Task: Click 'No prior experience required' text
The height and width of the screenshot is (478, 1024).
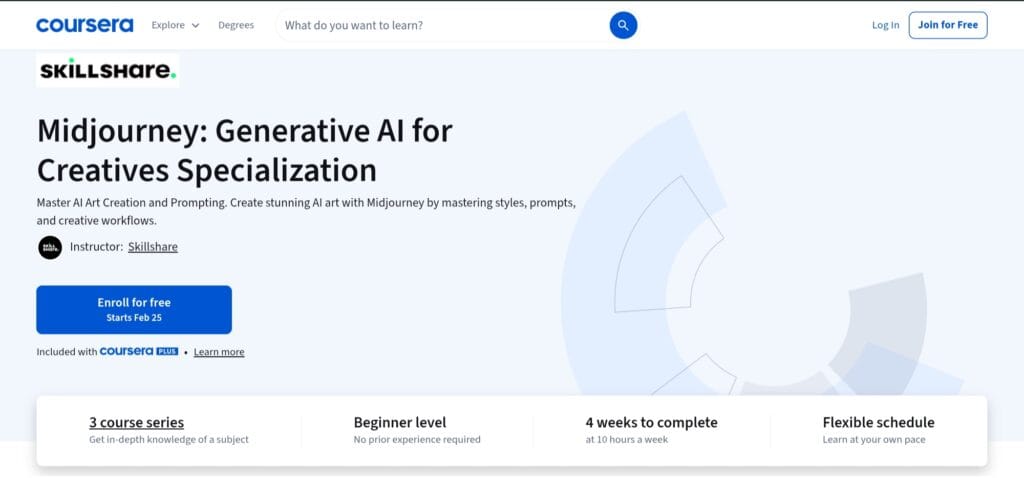Action: 417,439
